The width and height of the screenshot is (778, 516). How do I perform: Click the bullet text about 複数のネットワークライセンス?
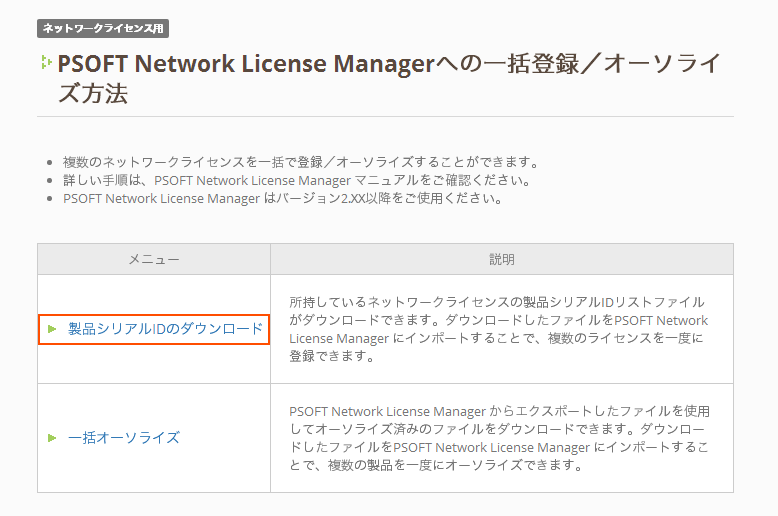point(300,162)
